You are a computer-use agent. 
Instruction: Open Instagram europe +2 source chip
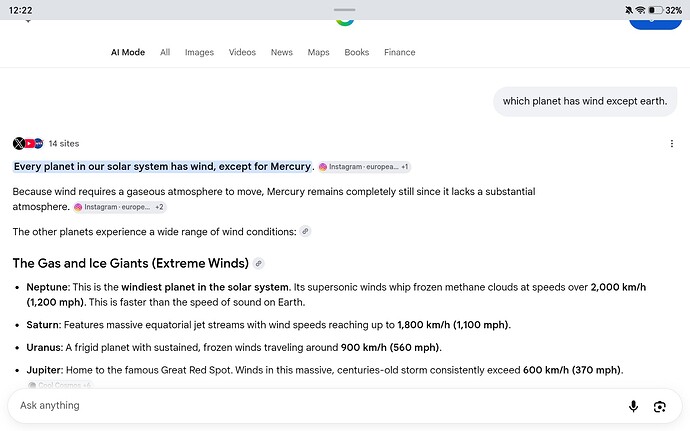(119, 207)
